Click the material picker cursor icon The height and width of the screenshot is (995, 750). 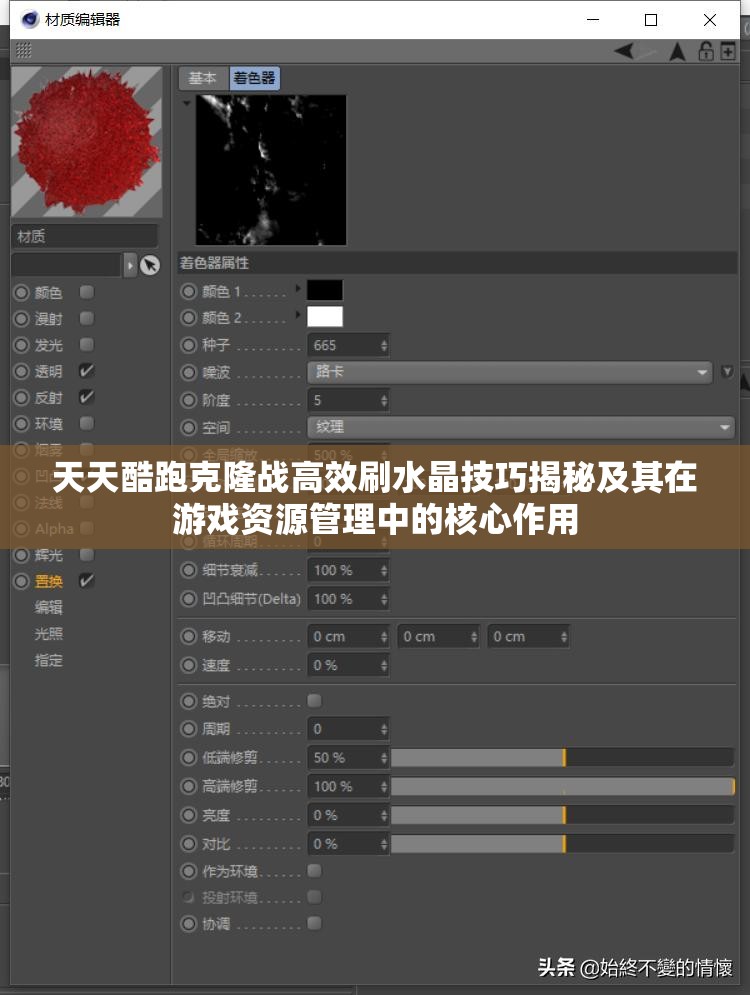[x=150, y=265]
